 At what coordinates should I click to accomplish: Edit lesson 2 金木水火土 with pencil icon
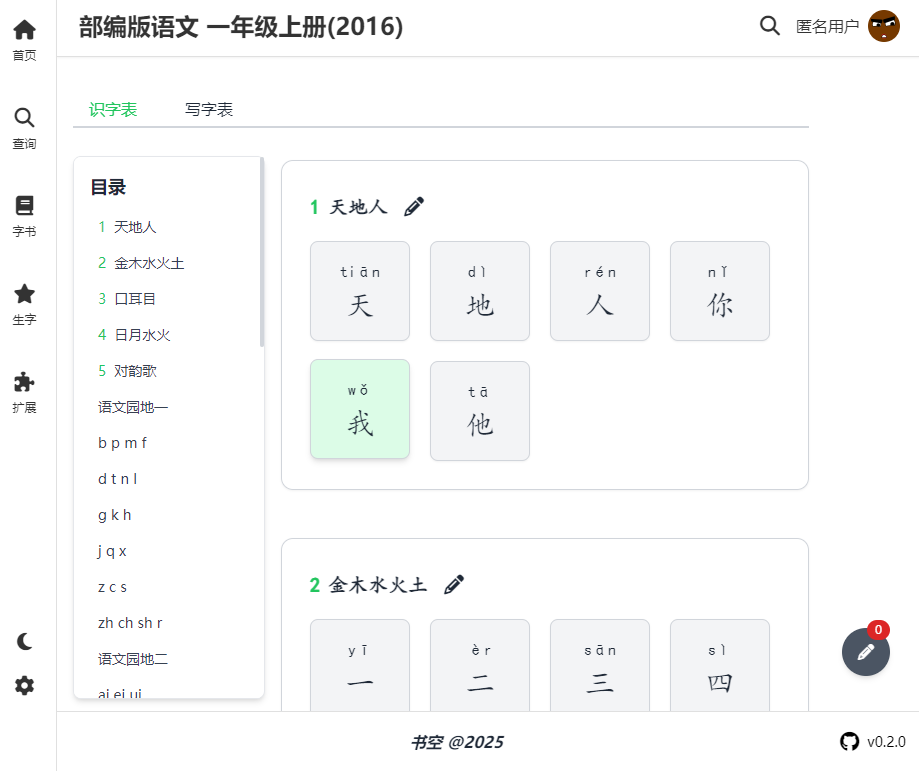click(454, 585)
